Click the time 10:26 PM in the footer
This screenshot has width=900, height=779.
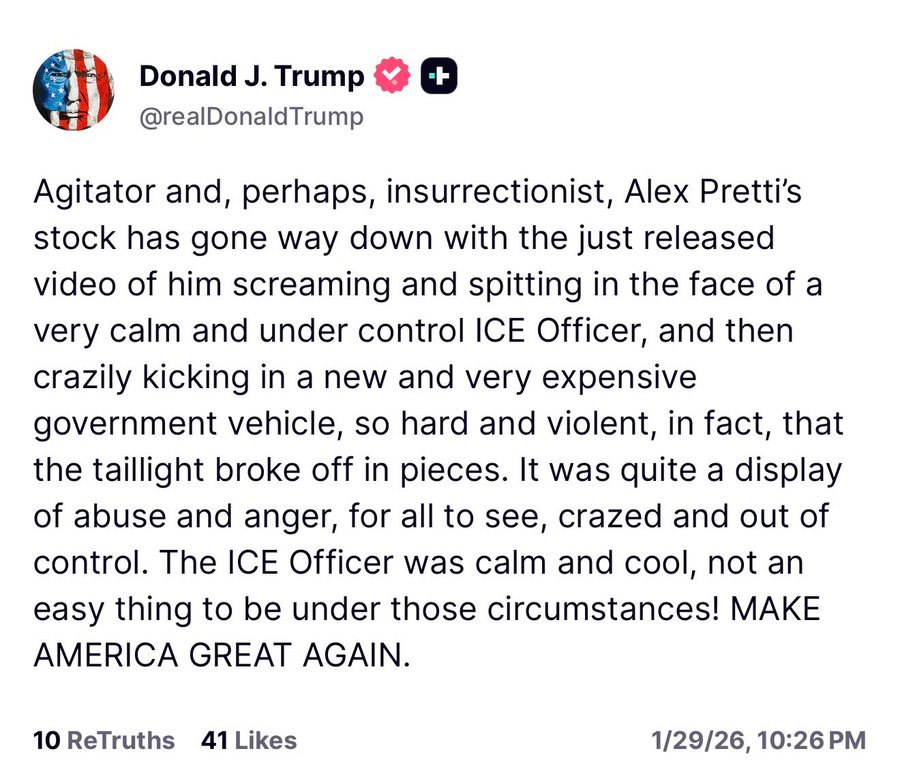pos(811,741)
